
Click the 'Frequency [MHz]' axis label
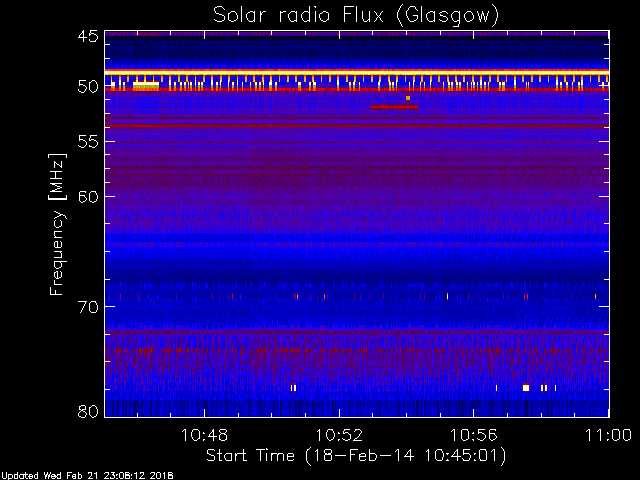[x=58, y=224]
